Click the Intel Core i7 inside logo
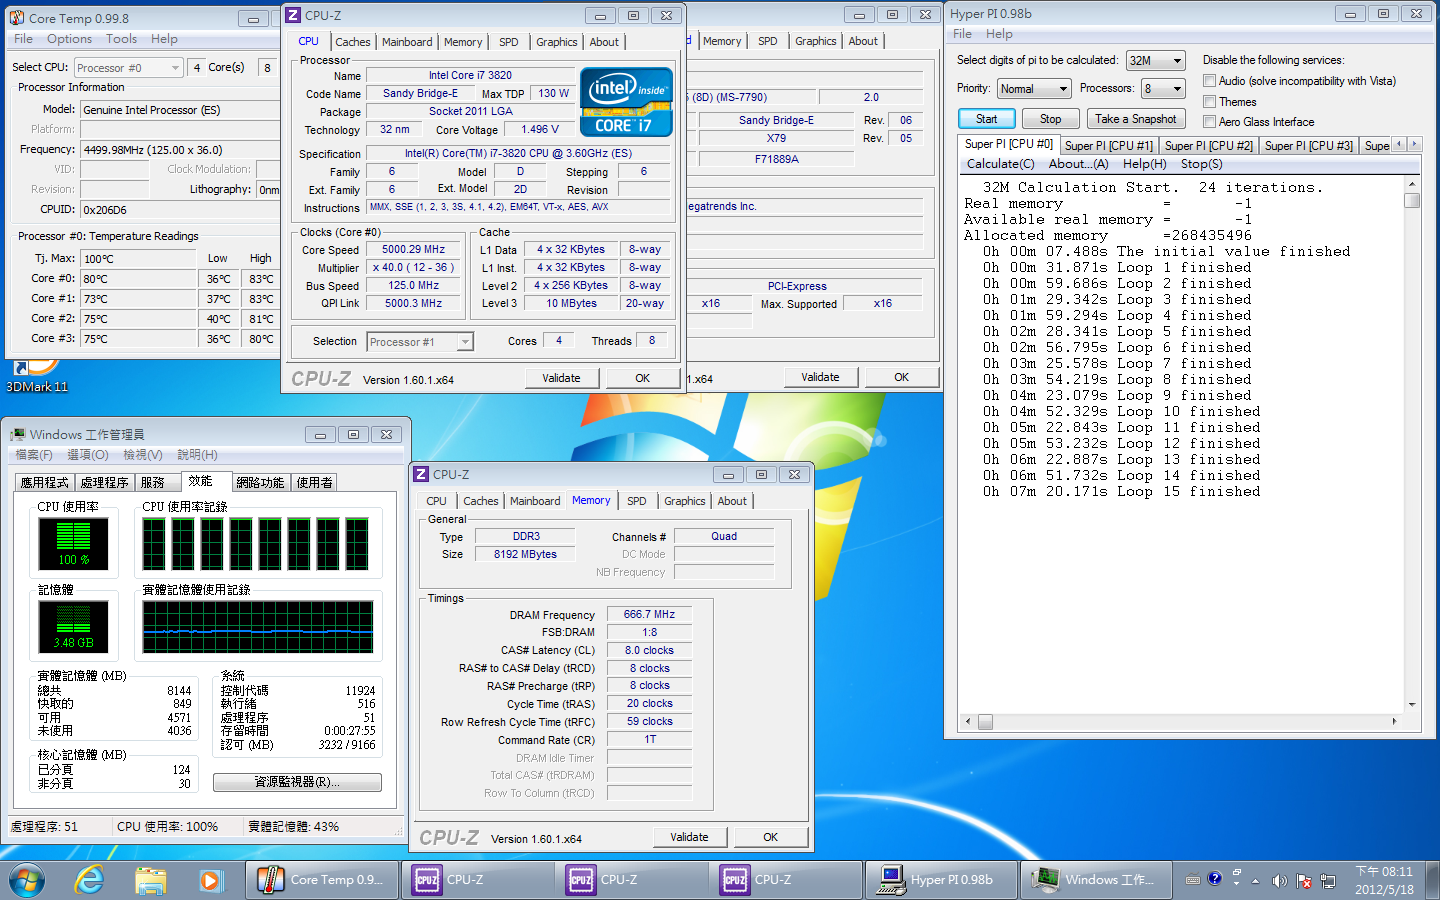Image resolution: width=1440 pixels, height=900 pixels. click(626, 101)
